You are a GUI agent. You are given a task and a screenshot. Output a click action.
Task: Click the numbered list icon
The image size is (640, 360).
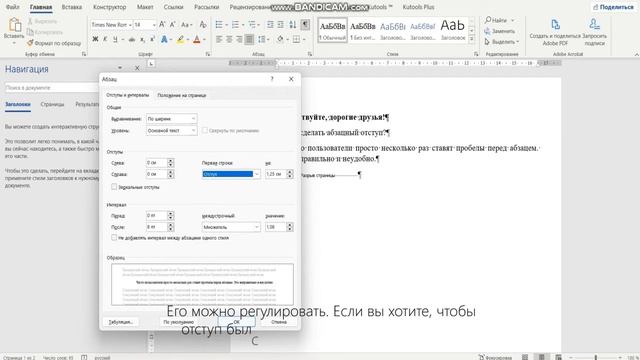tap(235, 25)
